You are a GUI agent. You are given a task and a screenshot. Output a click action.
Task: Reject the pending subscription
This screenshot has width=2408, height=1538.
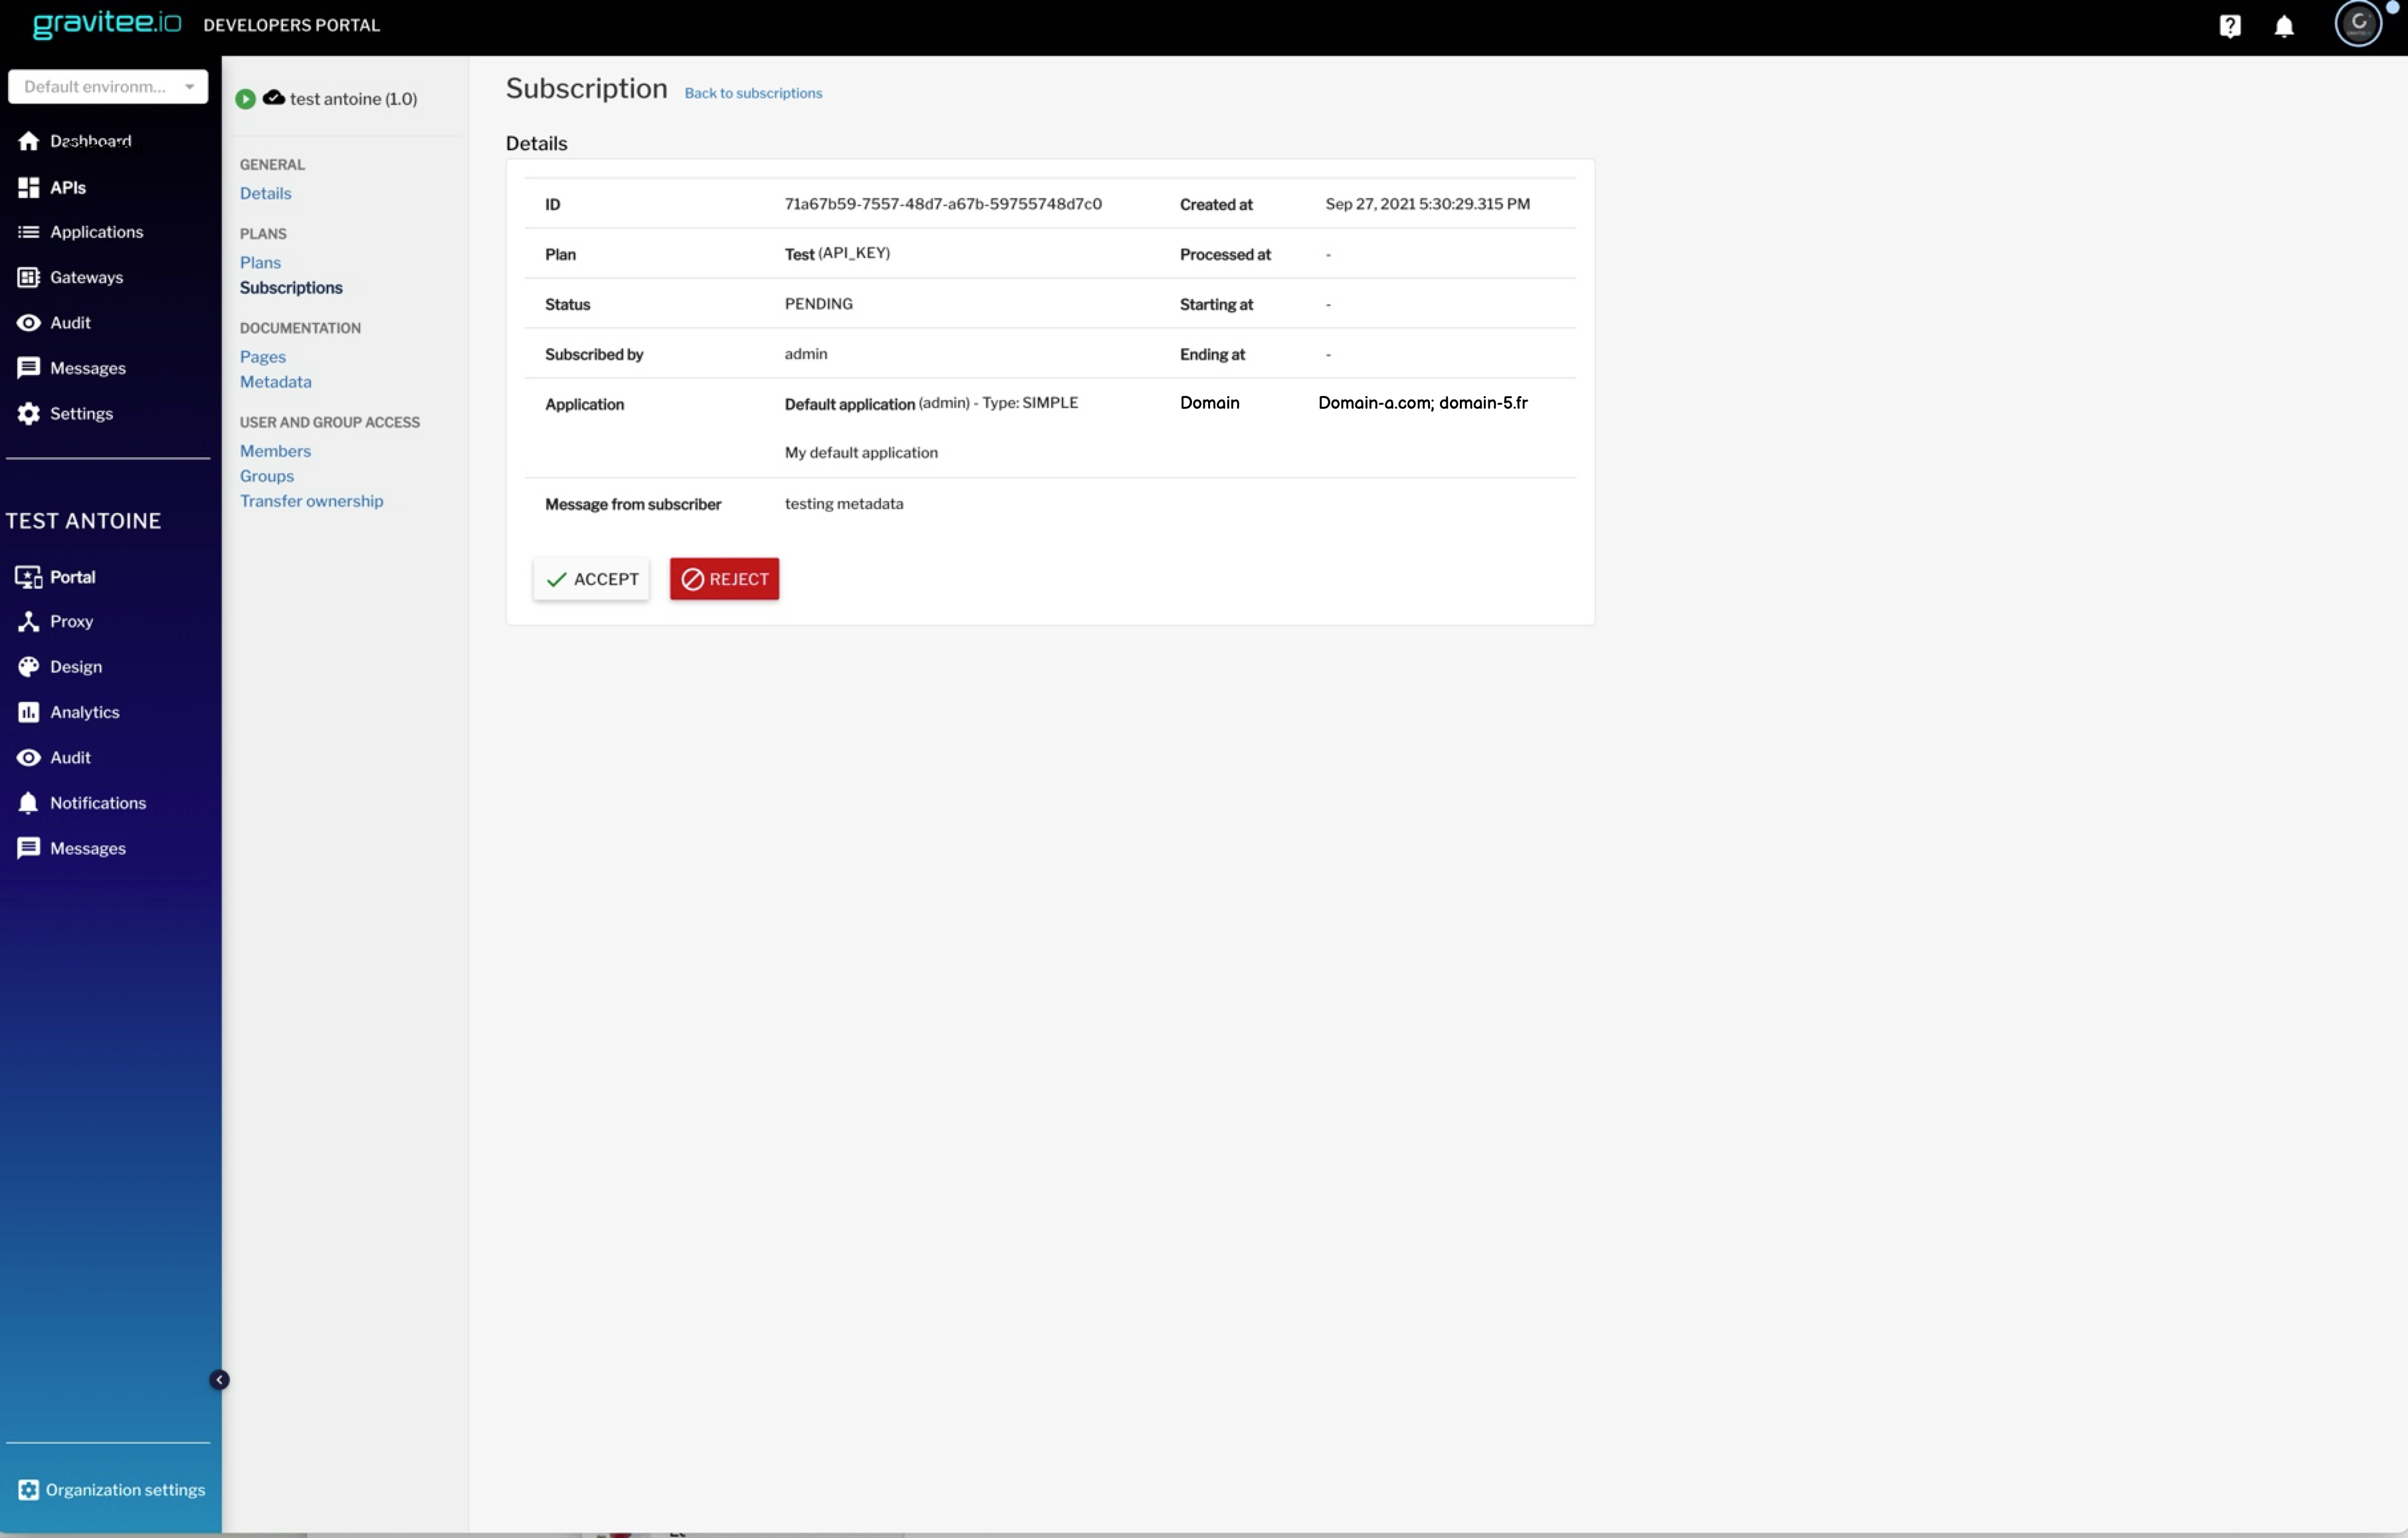click(724, 579)
